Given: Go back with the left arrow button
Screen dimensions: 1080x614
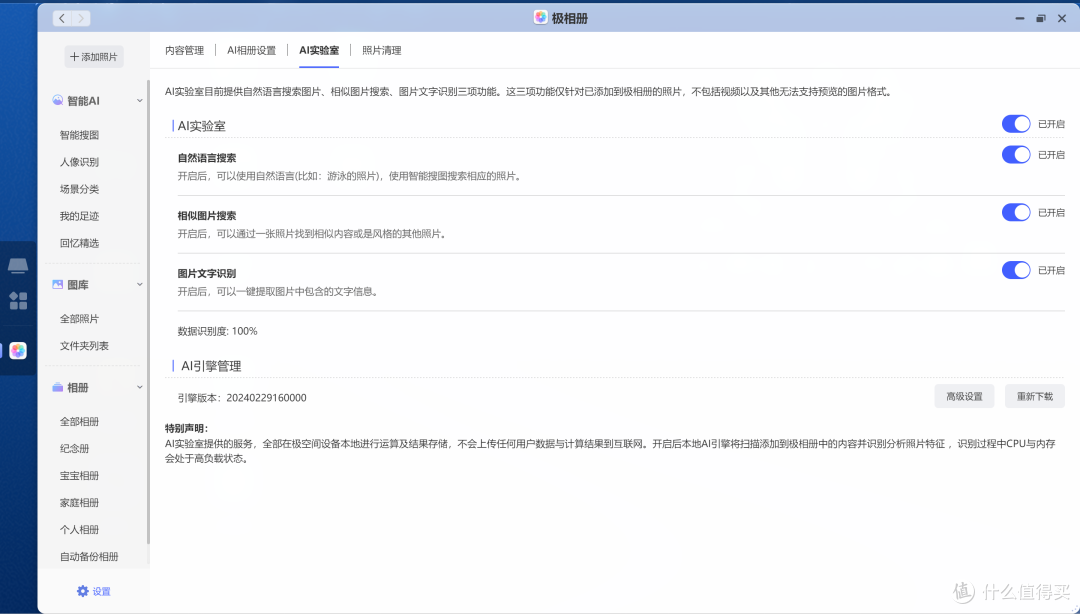Looking at the screenshot, I should [x=63, y=19].
